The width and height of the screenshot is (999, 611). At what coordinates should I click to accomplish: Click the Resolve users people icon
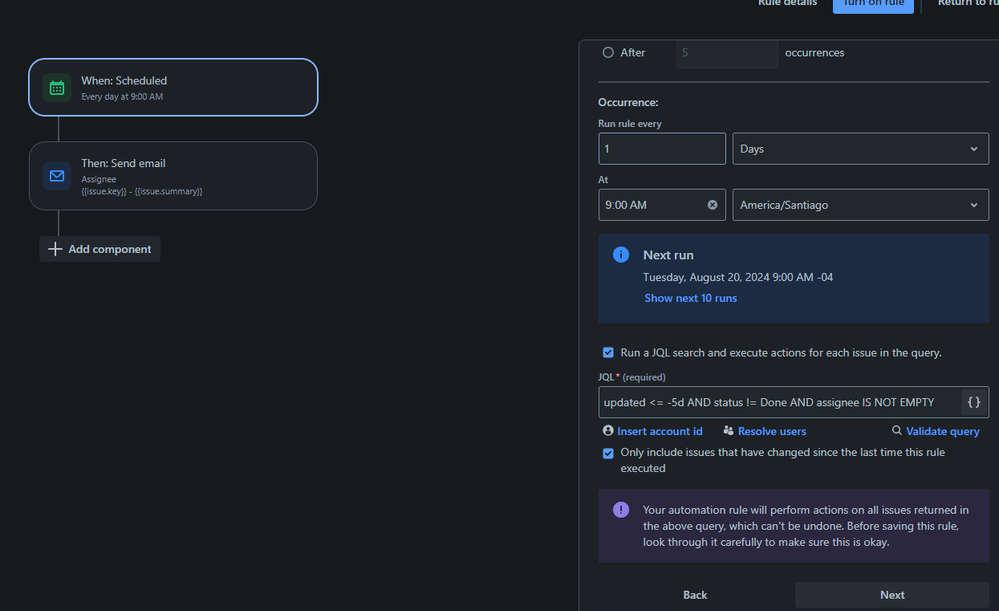[x=728, y=431]
